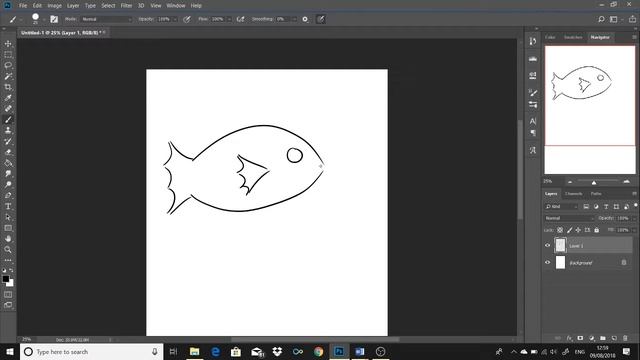The width and height of the screenshot is (640, 360).
Task: Select the Brush tool in the toolbox
Action: [8, 120]
